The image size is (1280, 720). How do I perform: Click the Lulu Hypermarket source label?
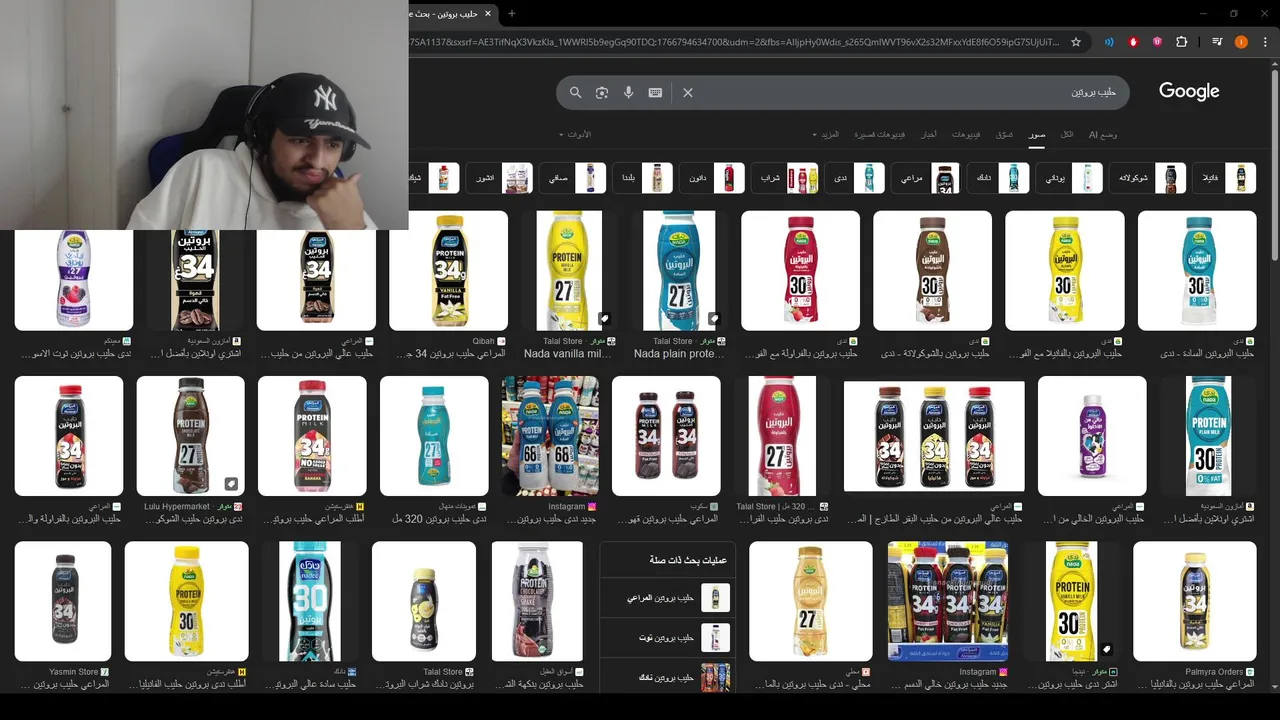[177, 507]
